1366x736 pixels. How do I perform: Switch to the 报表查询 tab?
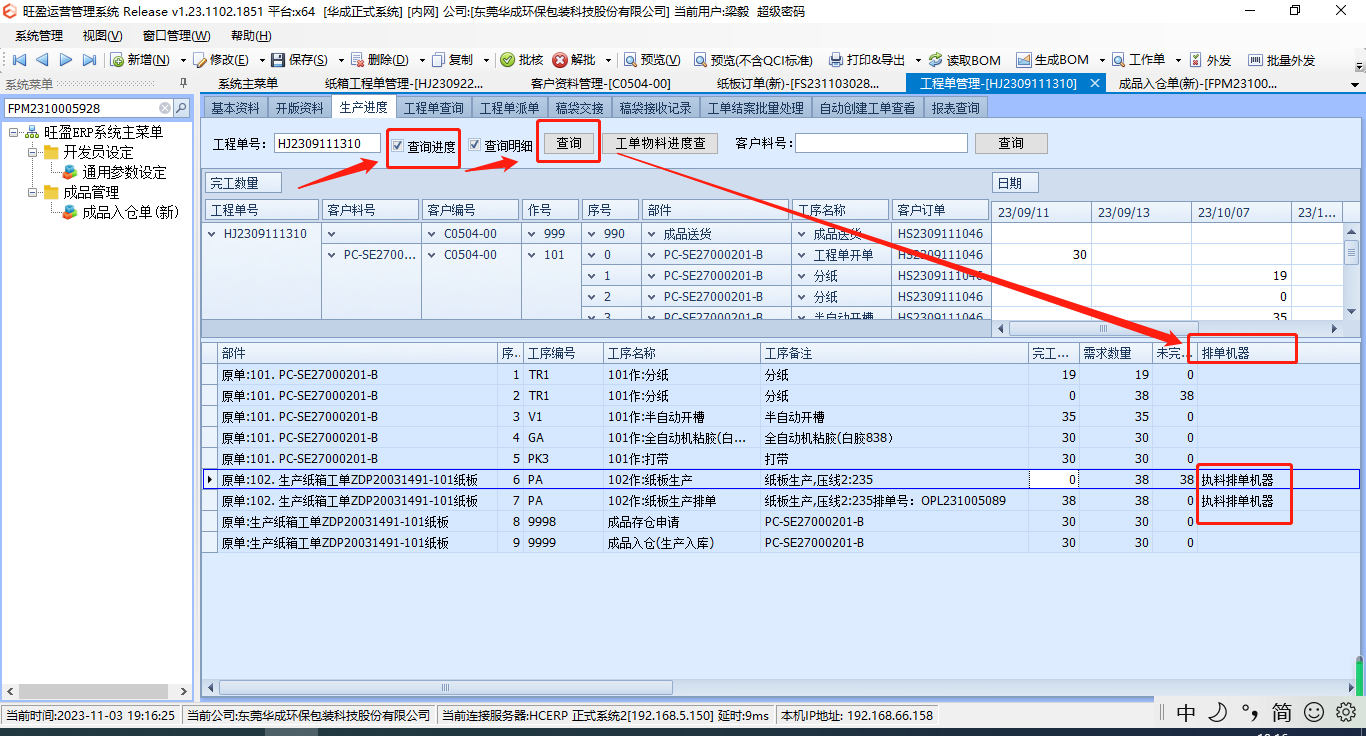(x=955, y=108)
